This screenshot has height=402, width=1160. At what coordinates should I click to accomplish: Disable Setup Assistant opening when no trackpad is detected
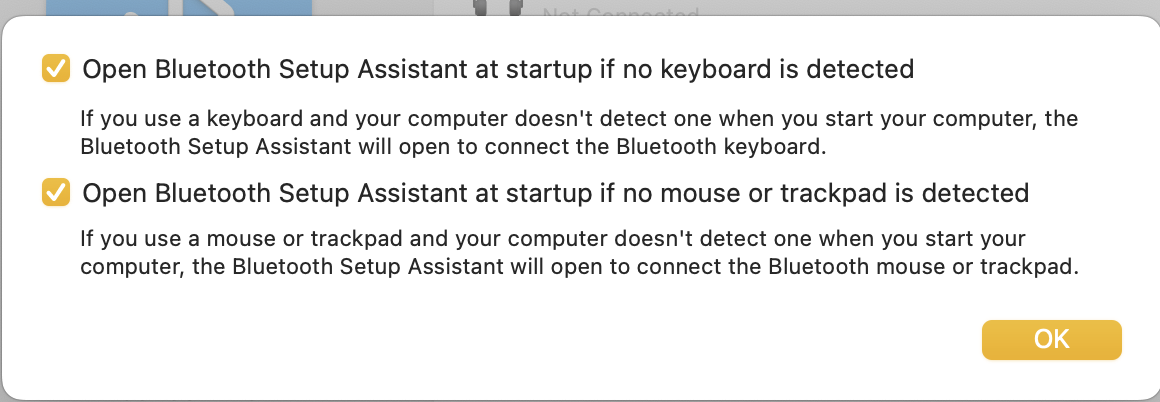[x=55, y=192]
